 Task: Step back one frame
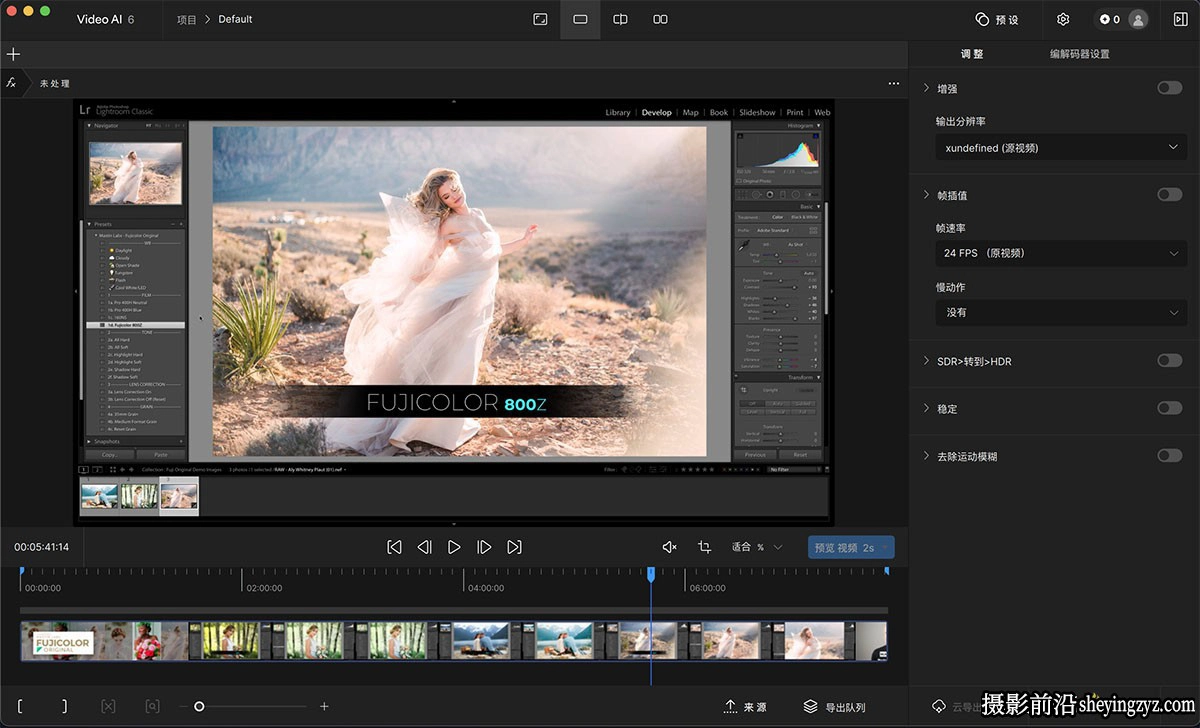click(x=424, y=547)
